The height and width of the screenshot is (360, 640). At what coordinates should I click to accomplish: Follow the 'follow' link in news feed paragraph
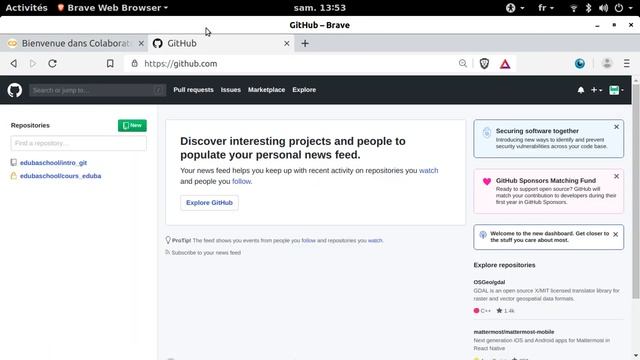(241, 181)
